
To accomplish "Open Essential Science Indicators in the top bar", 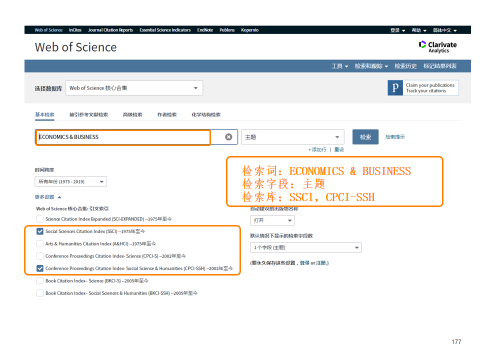I will coord(165,30).
